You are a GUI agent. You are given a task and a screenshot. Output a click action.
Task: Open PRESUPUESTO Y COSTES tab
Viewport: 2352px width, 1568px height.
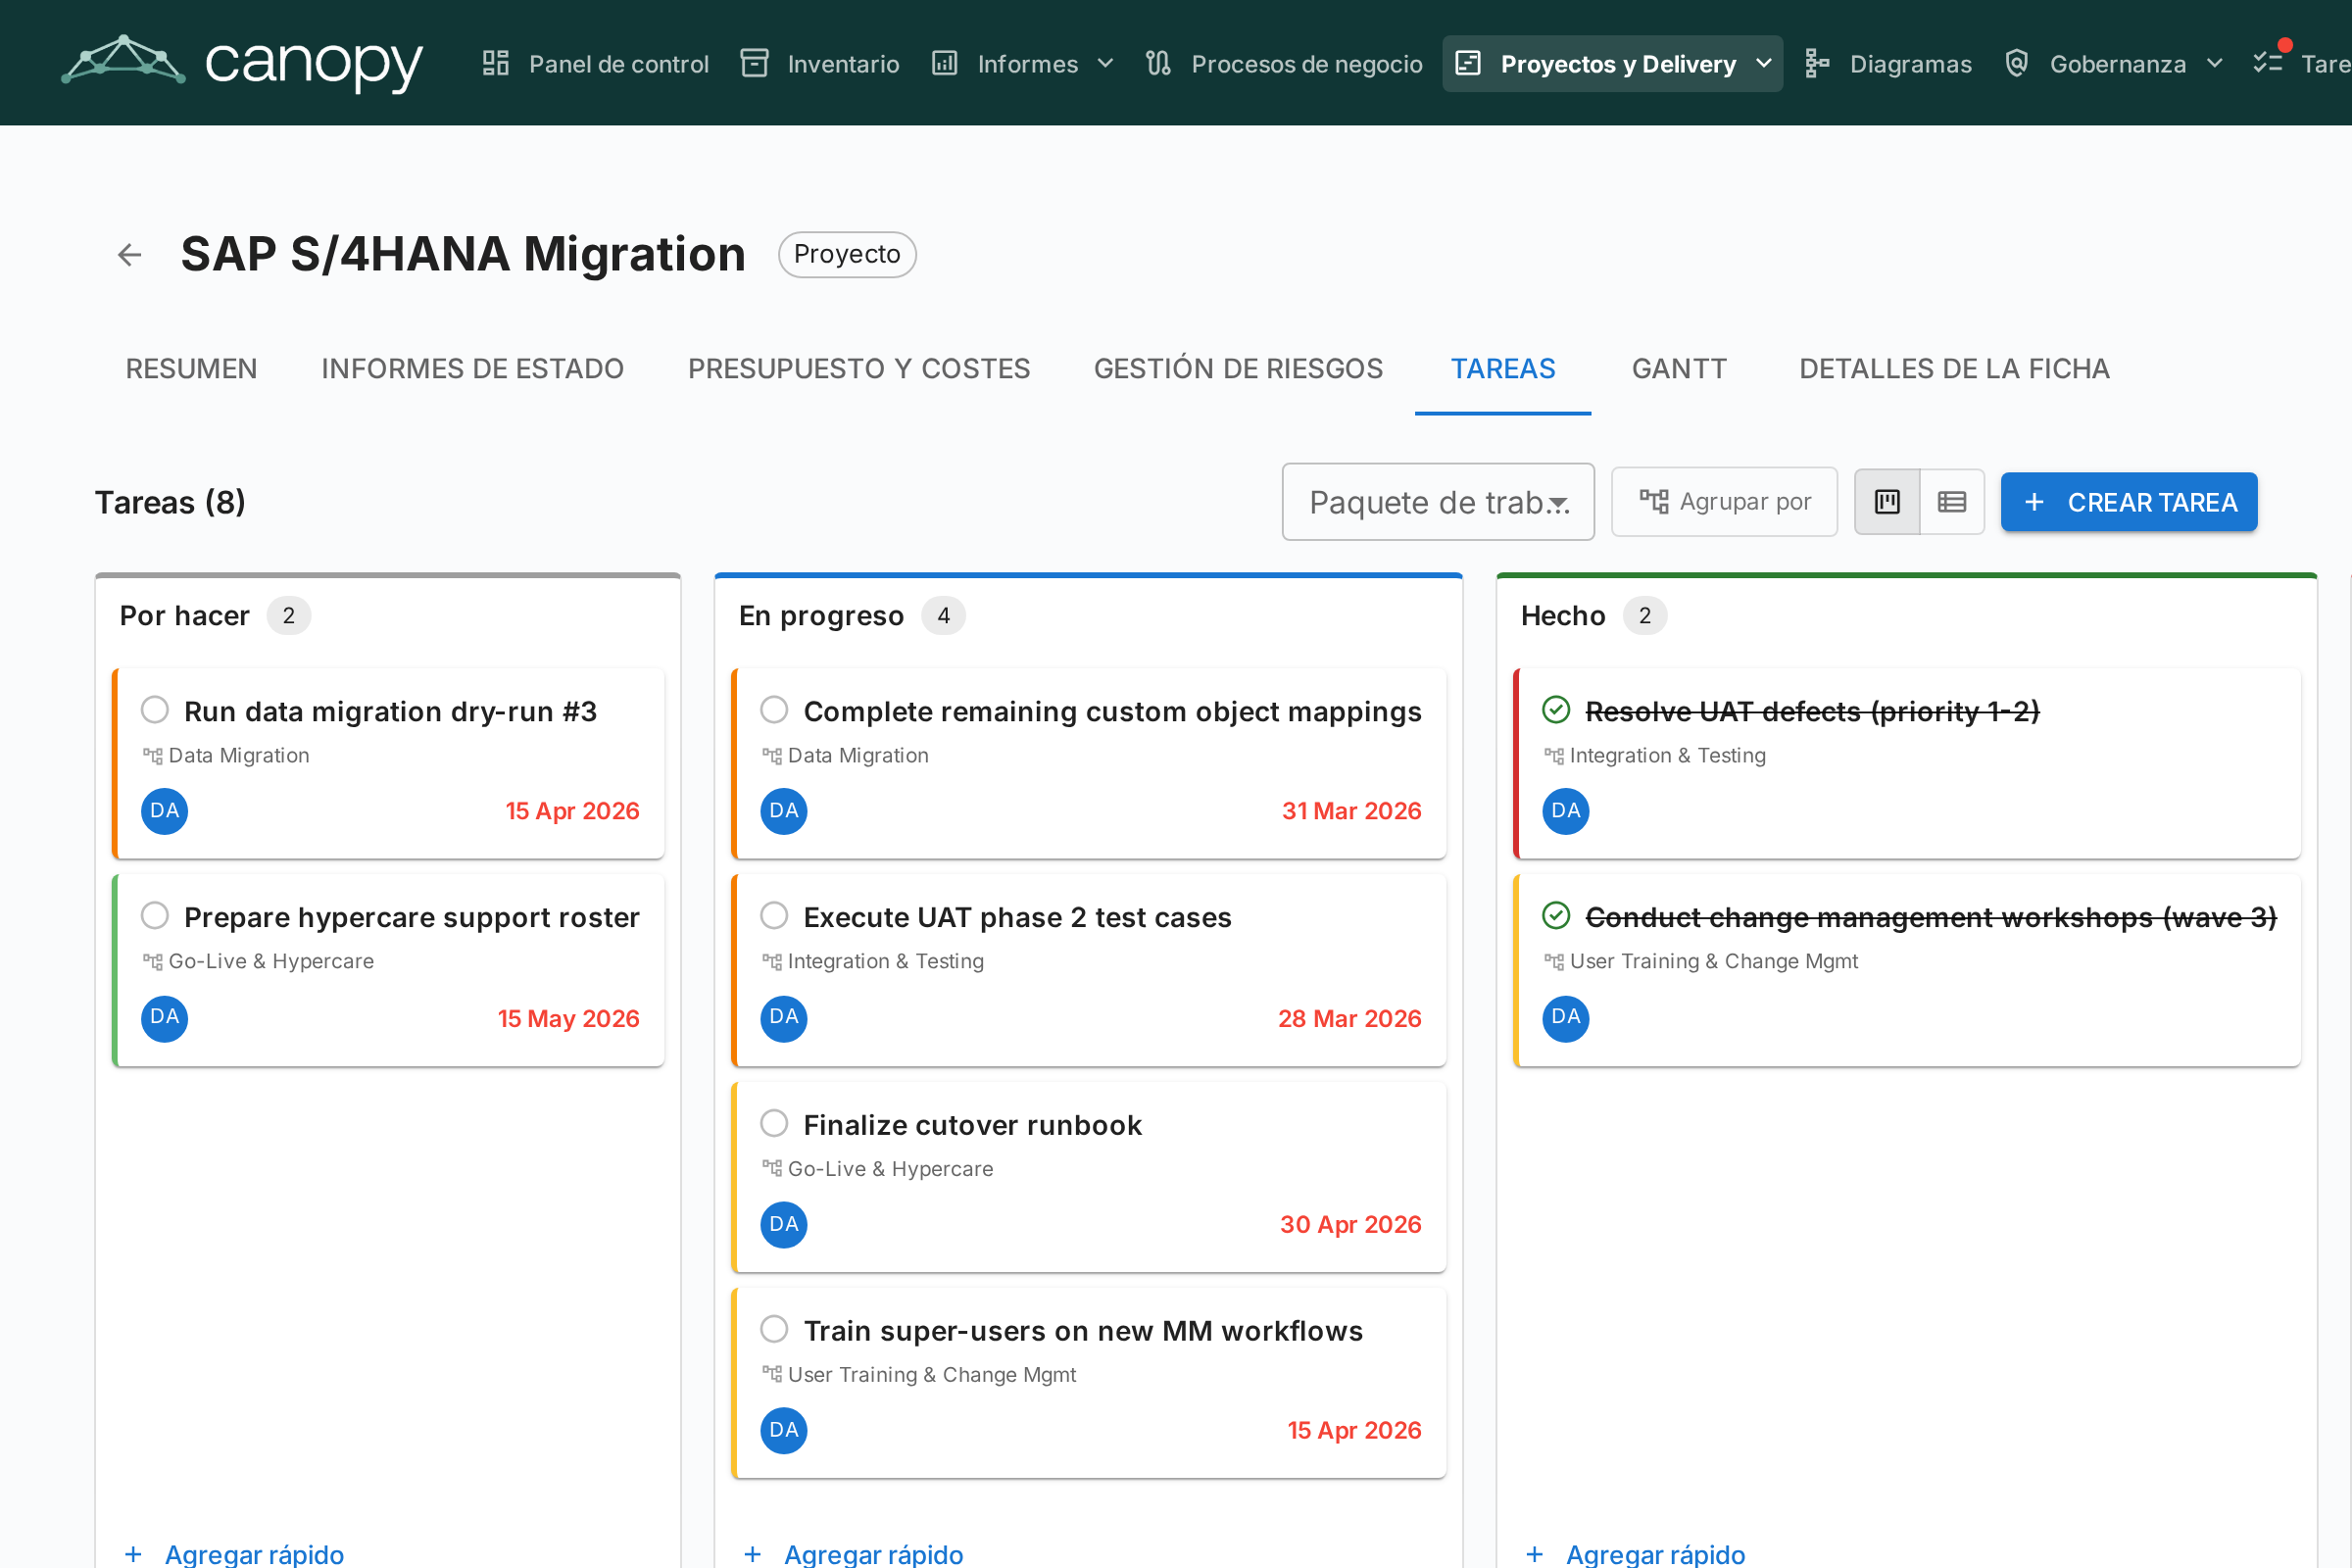(x=859, y=369)
